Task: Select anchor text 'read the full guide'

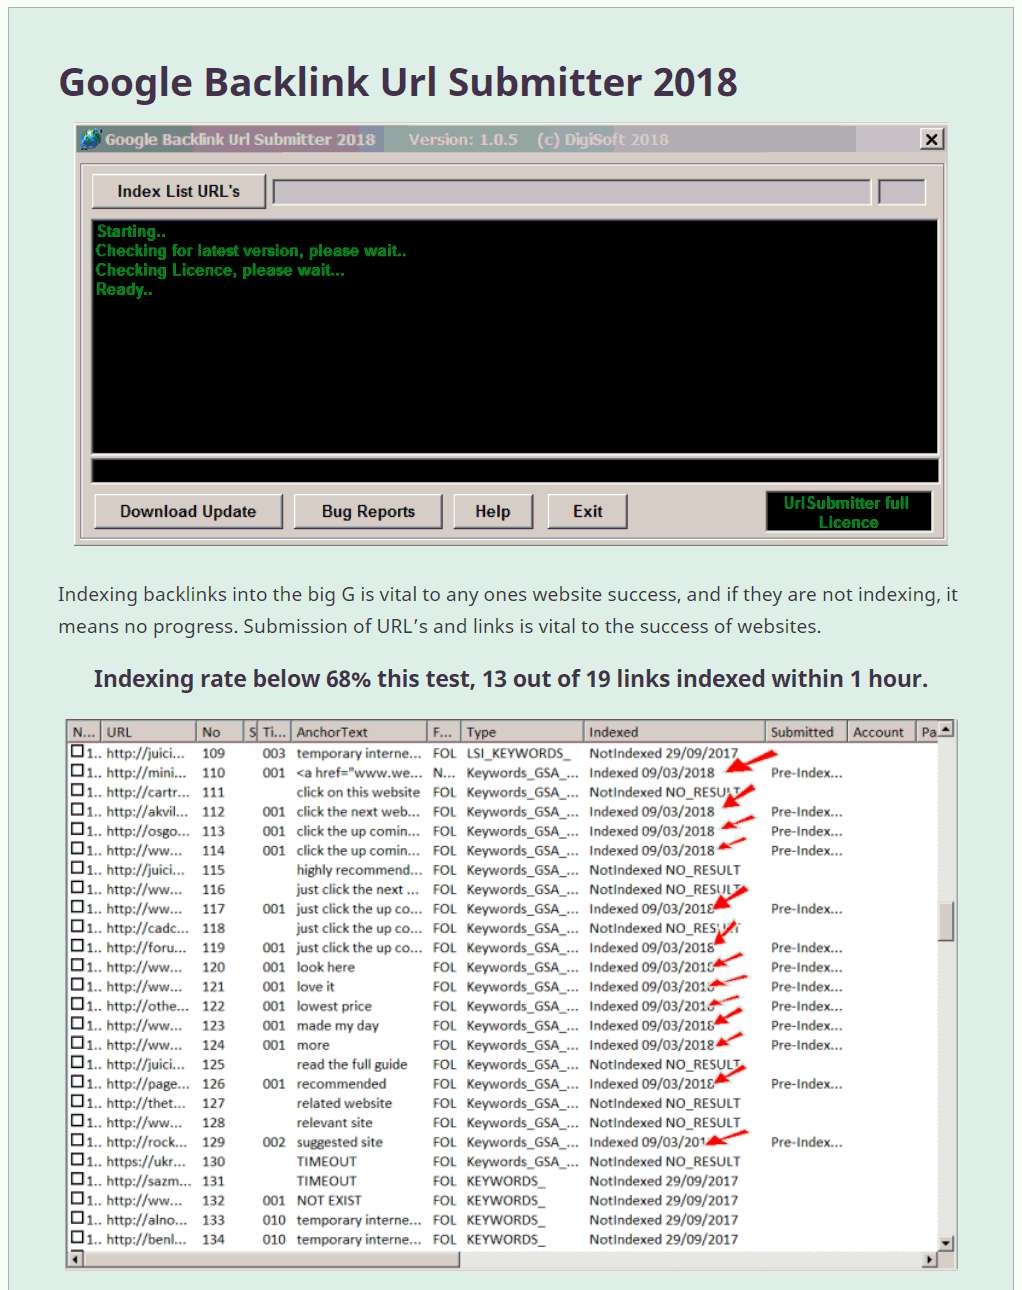Action: click(352, 1064)
